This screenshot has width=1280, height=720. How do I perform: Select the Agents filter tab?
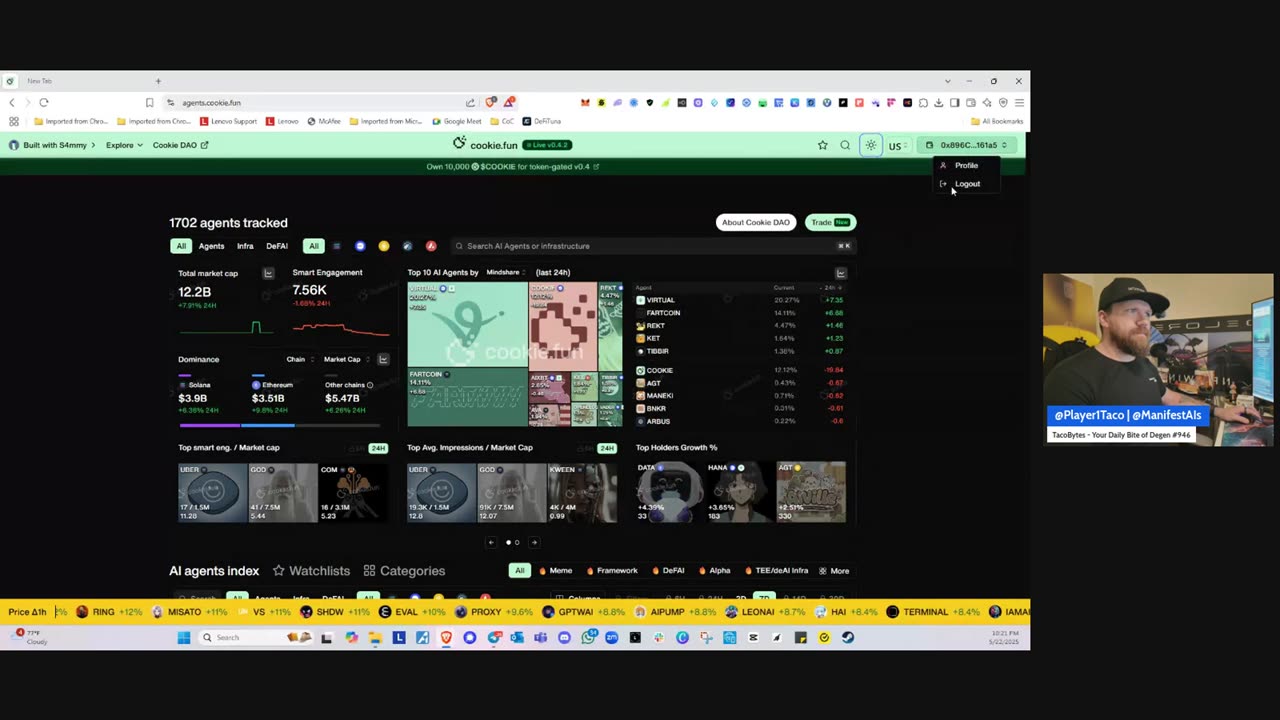[x=211, y=246]
